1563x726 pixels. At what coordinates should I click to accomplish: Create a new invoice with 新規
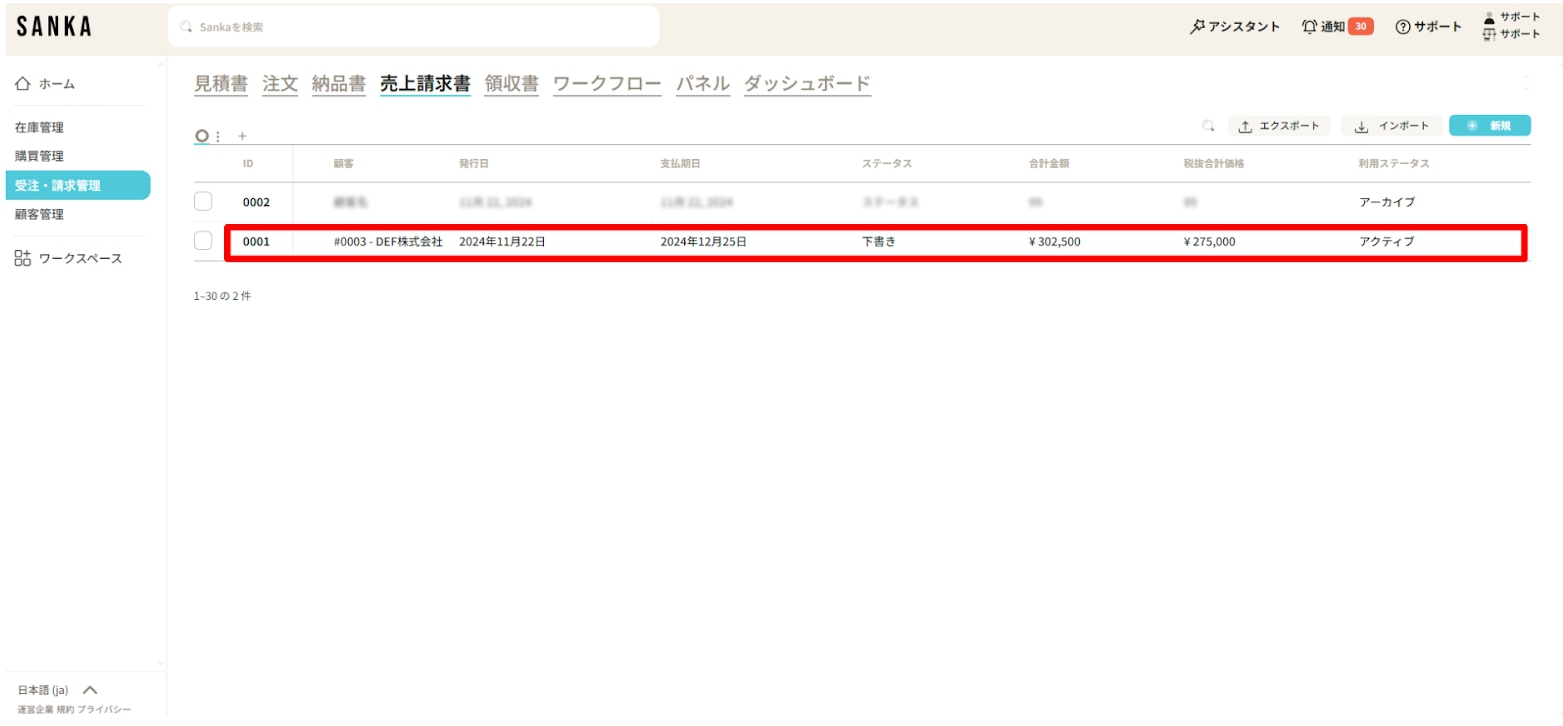[1489, 126]
